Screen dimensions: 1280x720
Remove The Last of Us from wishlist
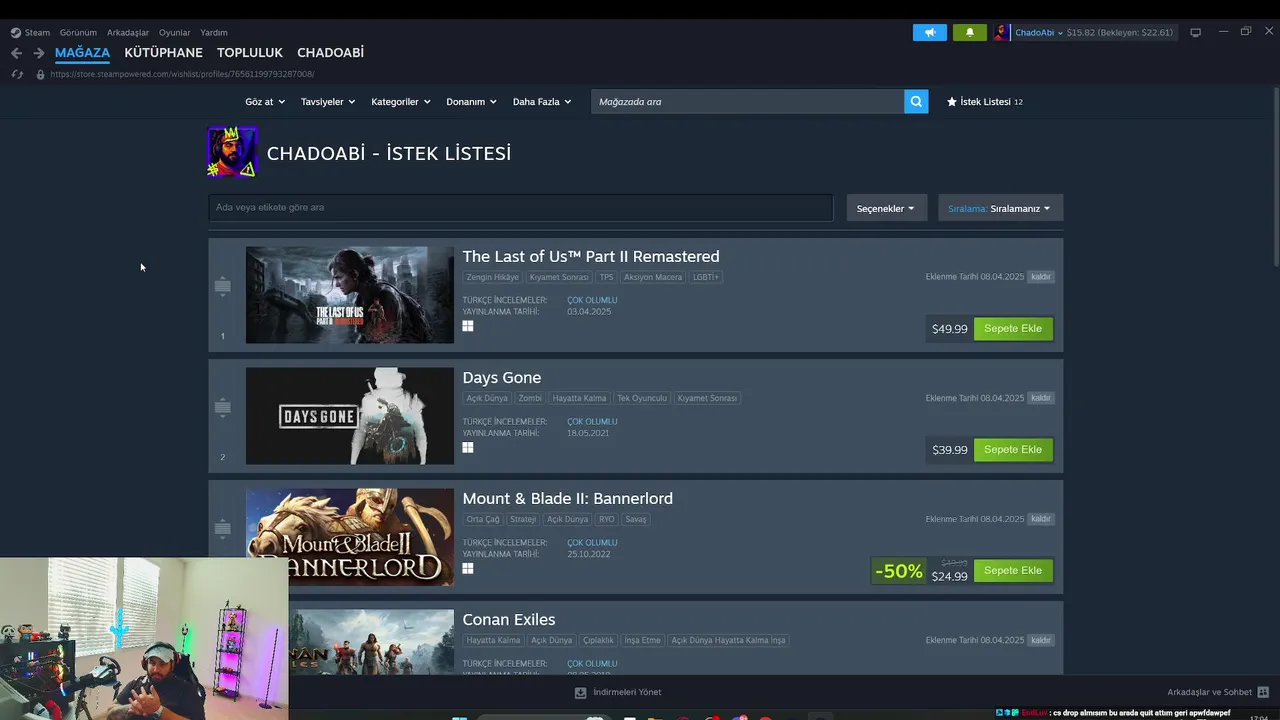pos(1041,277)
